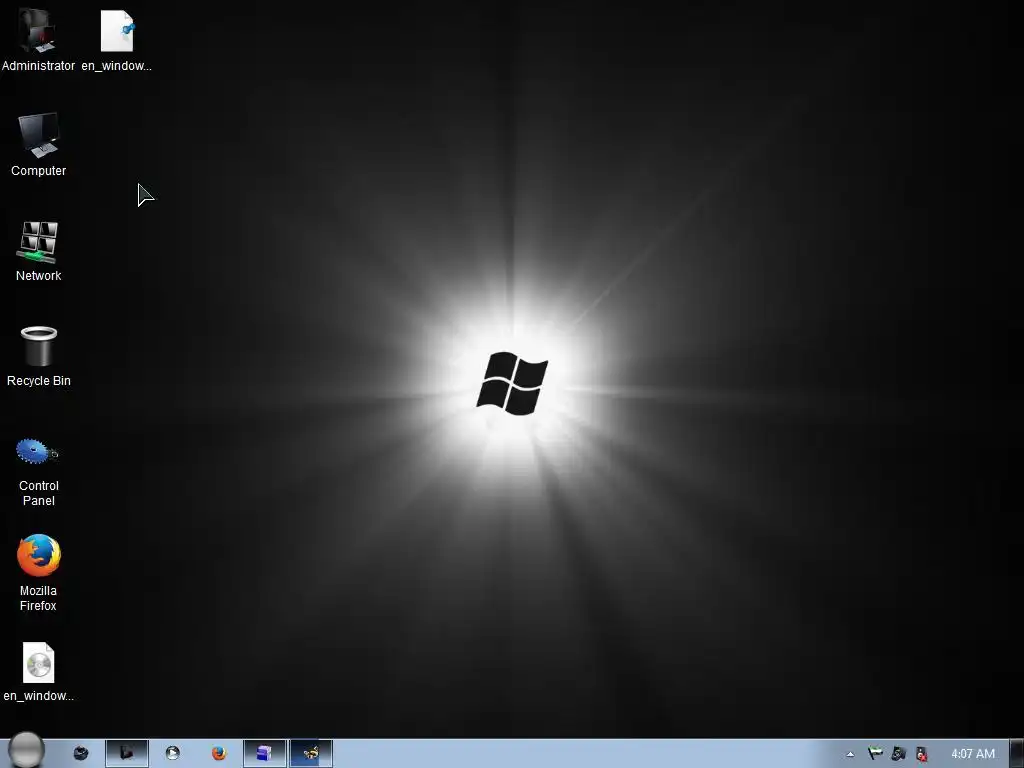Select the Mozilla Firefox desktop shortcut

pos(39,573)
